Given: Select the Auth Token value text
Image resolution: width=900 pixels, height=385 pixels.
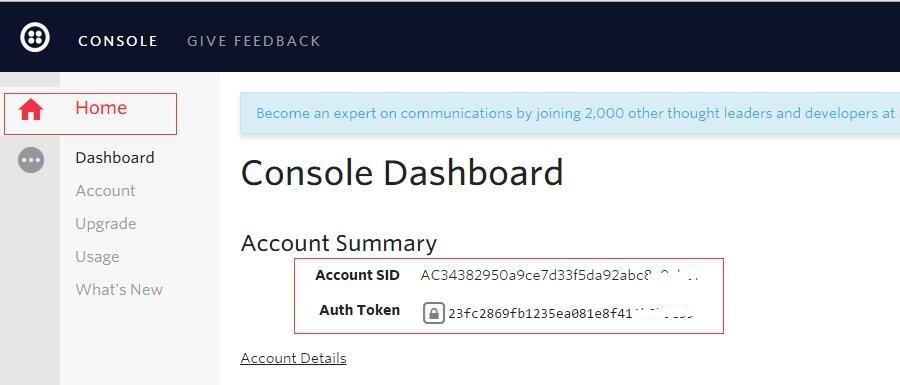Looking at the screenshot, I should [x=571, y=314].
